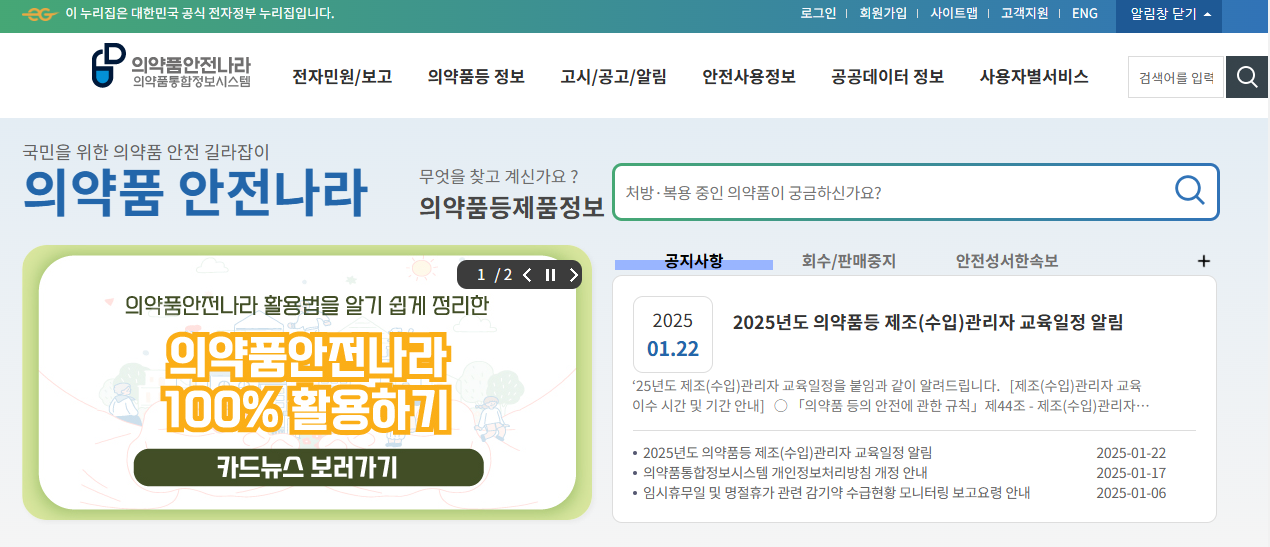Open the 의약품등 정보 menu
This screenshot has height=547, width=1270.
(476, 77)
